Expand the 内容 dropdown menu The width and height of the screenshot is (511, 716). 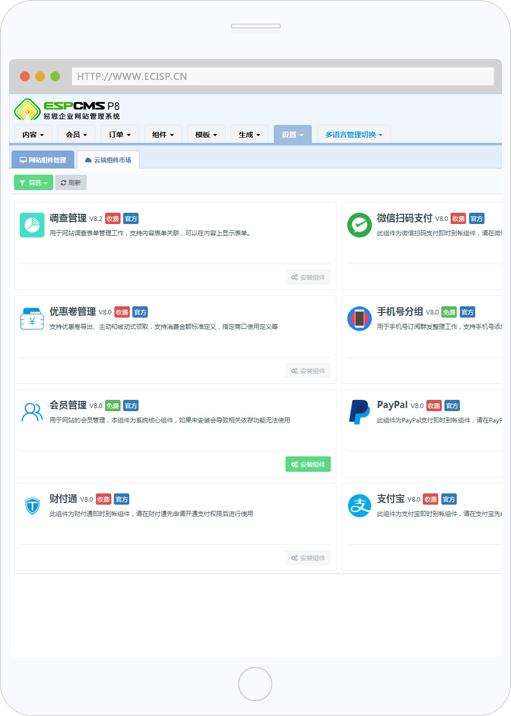(33, 135)
